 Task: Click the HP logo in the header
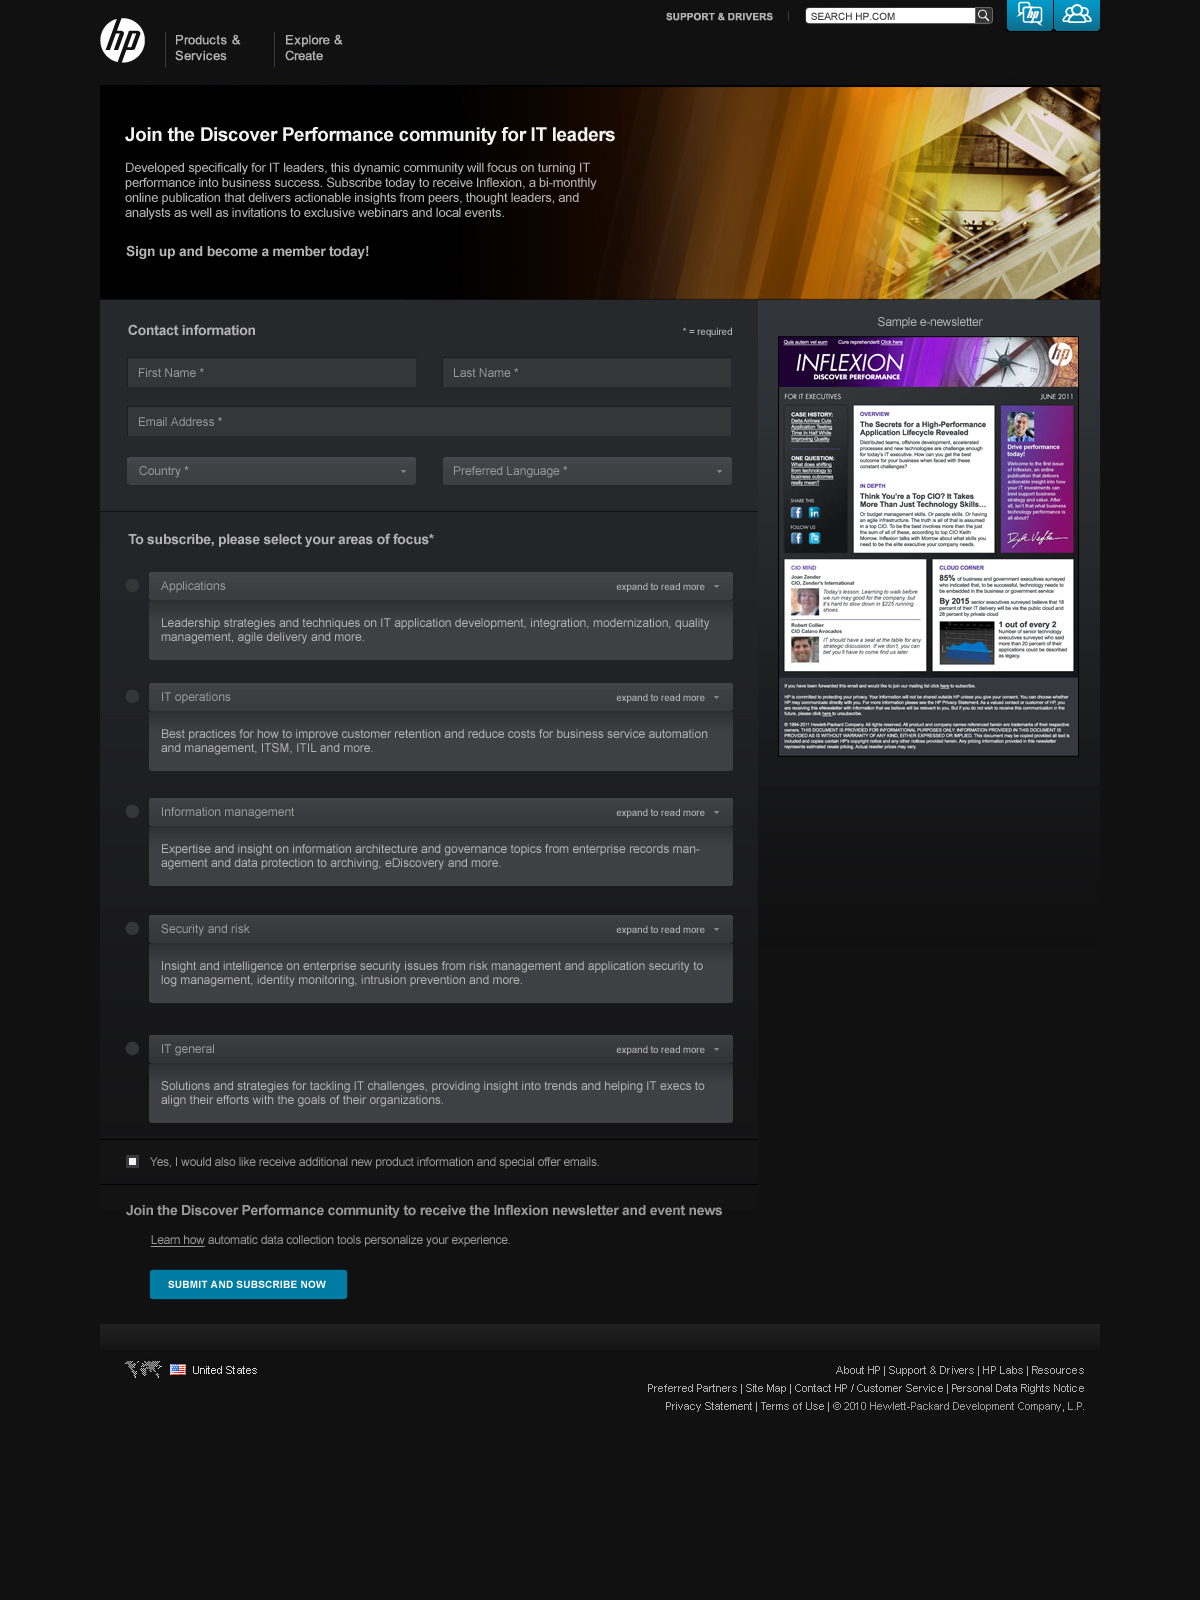pos(123,41)
